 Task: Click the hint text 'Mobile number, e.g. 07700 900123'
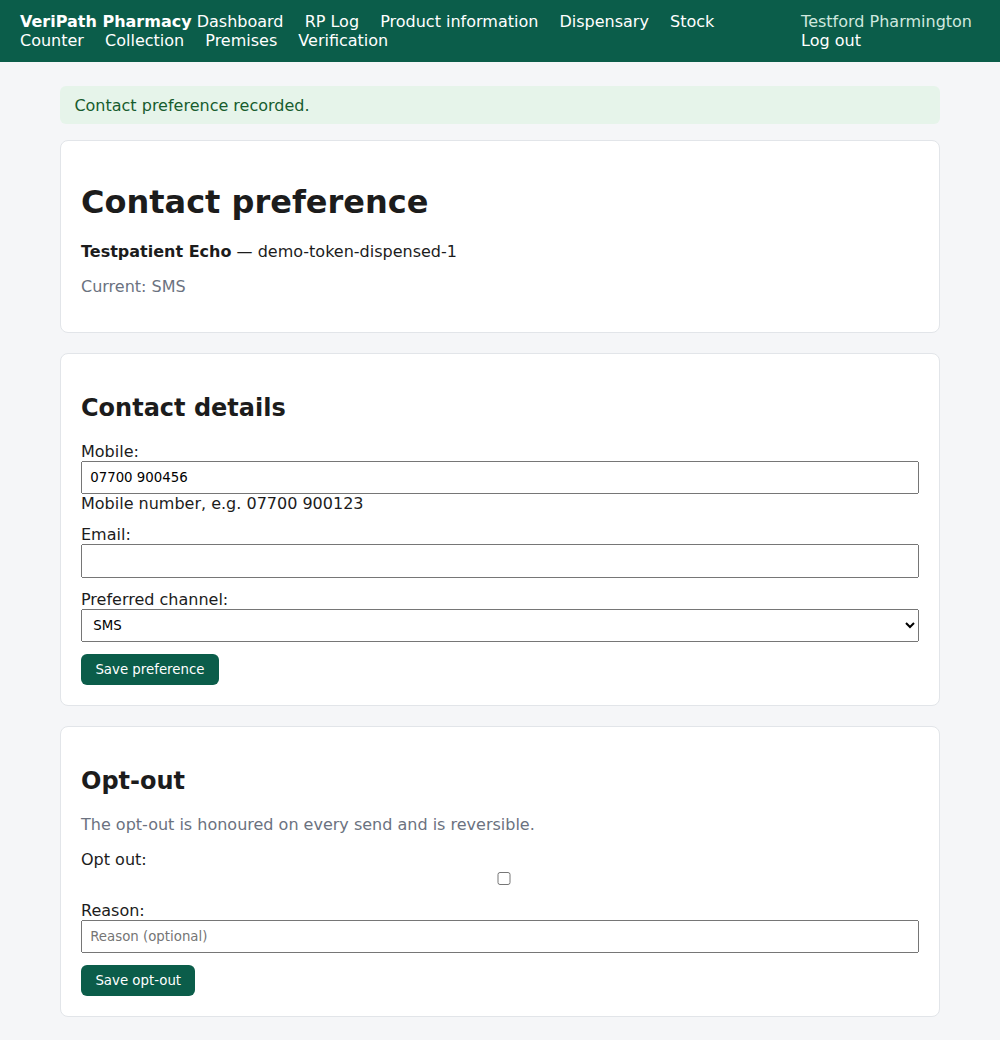222,503
